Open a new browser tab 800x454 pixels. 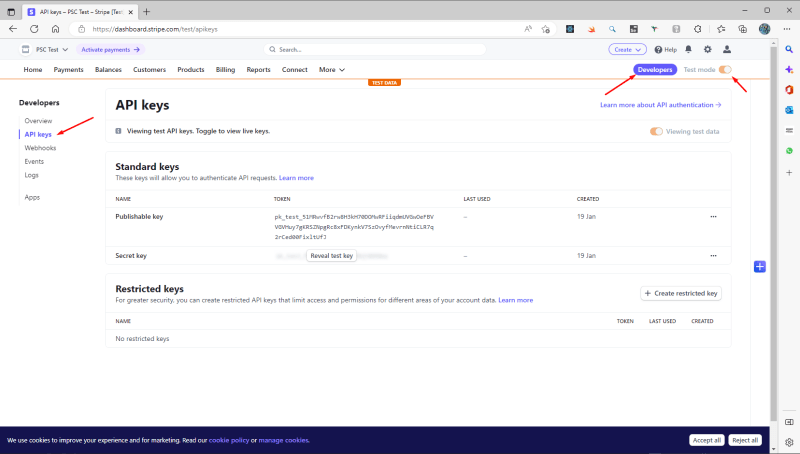[x=146, y=12]
